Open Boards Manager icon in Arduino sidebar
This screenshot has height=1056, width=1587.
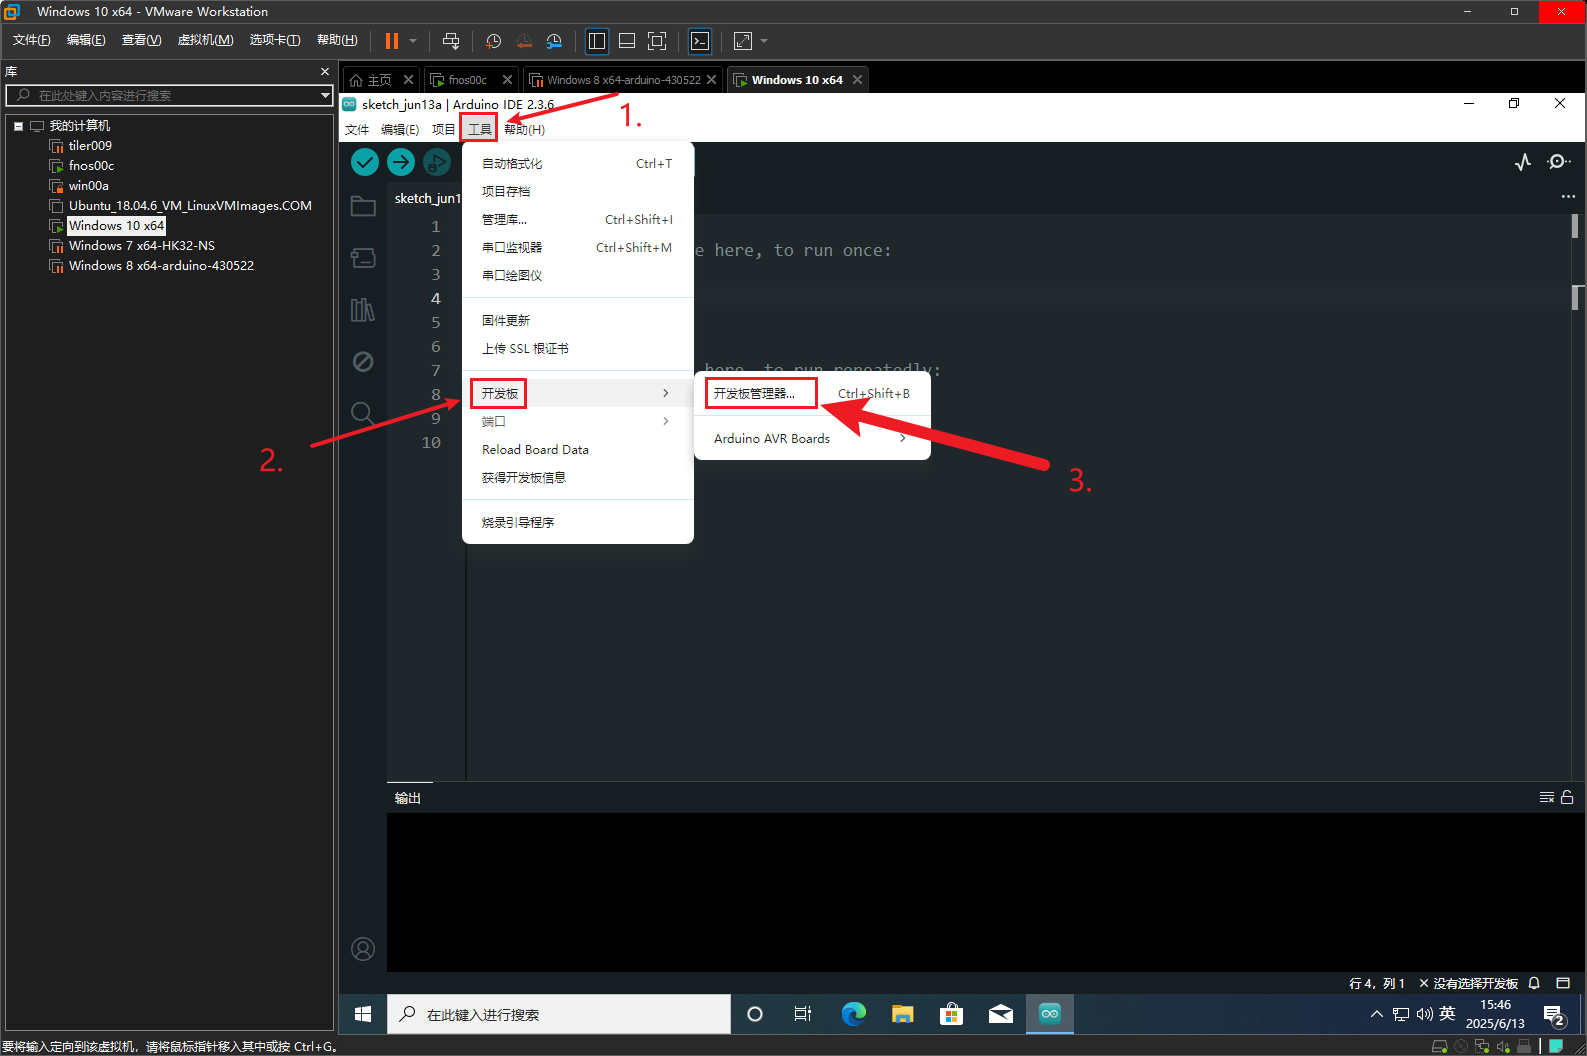363,258
